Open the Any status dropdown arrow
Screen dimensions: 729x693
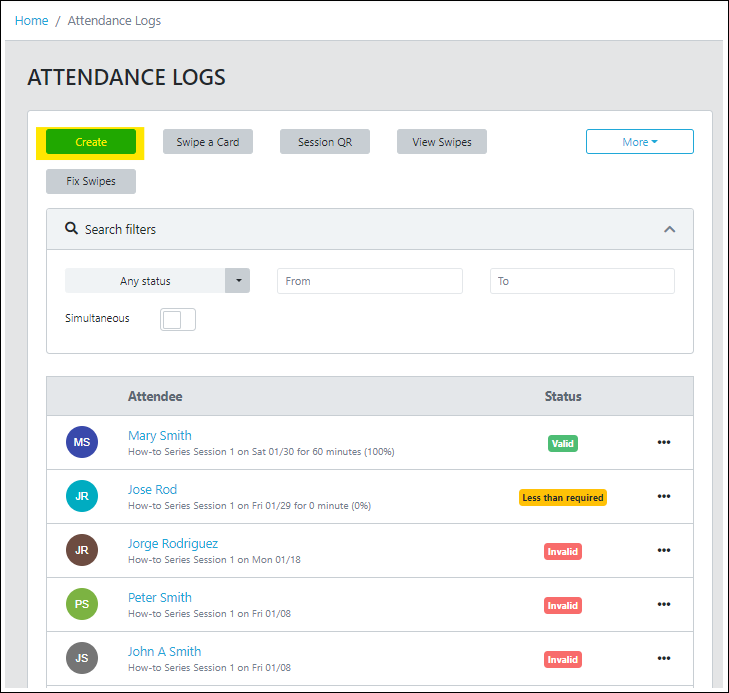[x=238, y=281]
